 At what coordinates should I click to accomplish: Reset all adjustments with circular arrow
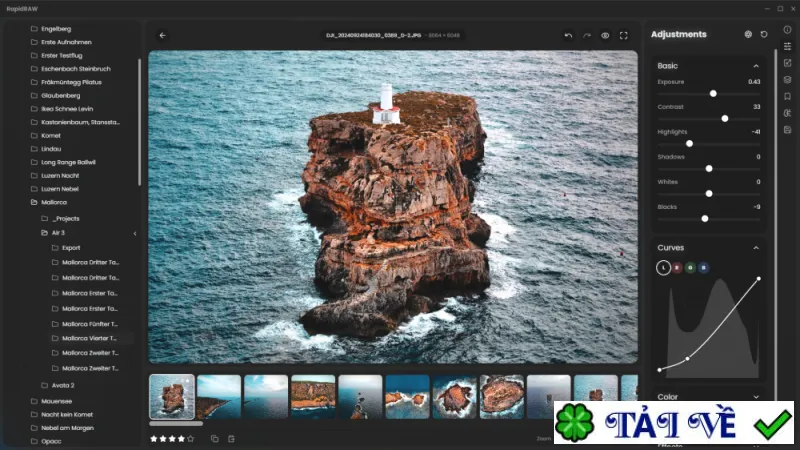pos(764,34)
